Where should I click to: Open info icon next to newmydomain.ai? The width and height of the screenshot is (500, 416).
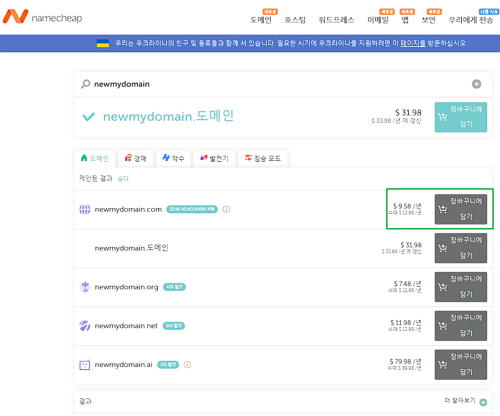pyautogui.click(x=187, y=365)
